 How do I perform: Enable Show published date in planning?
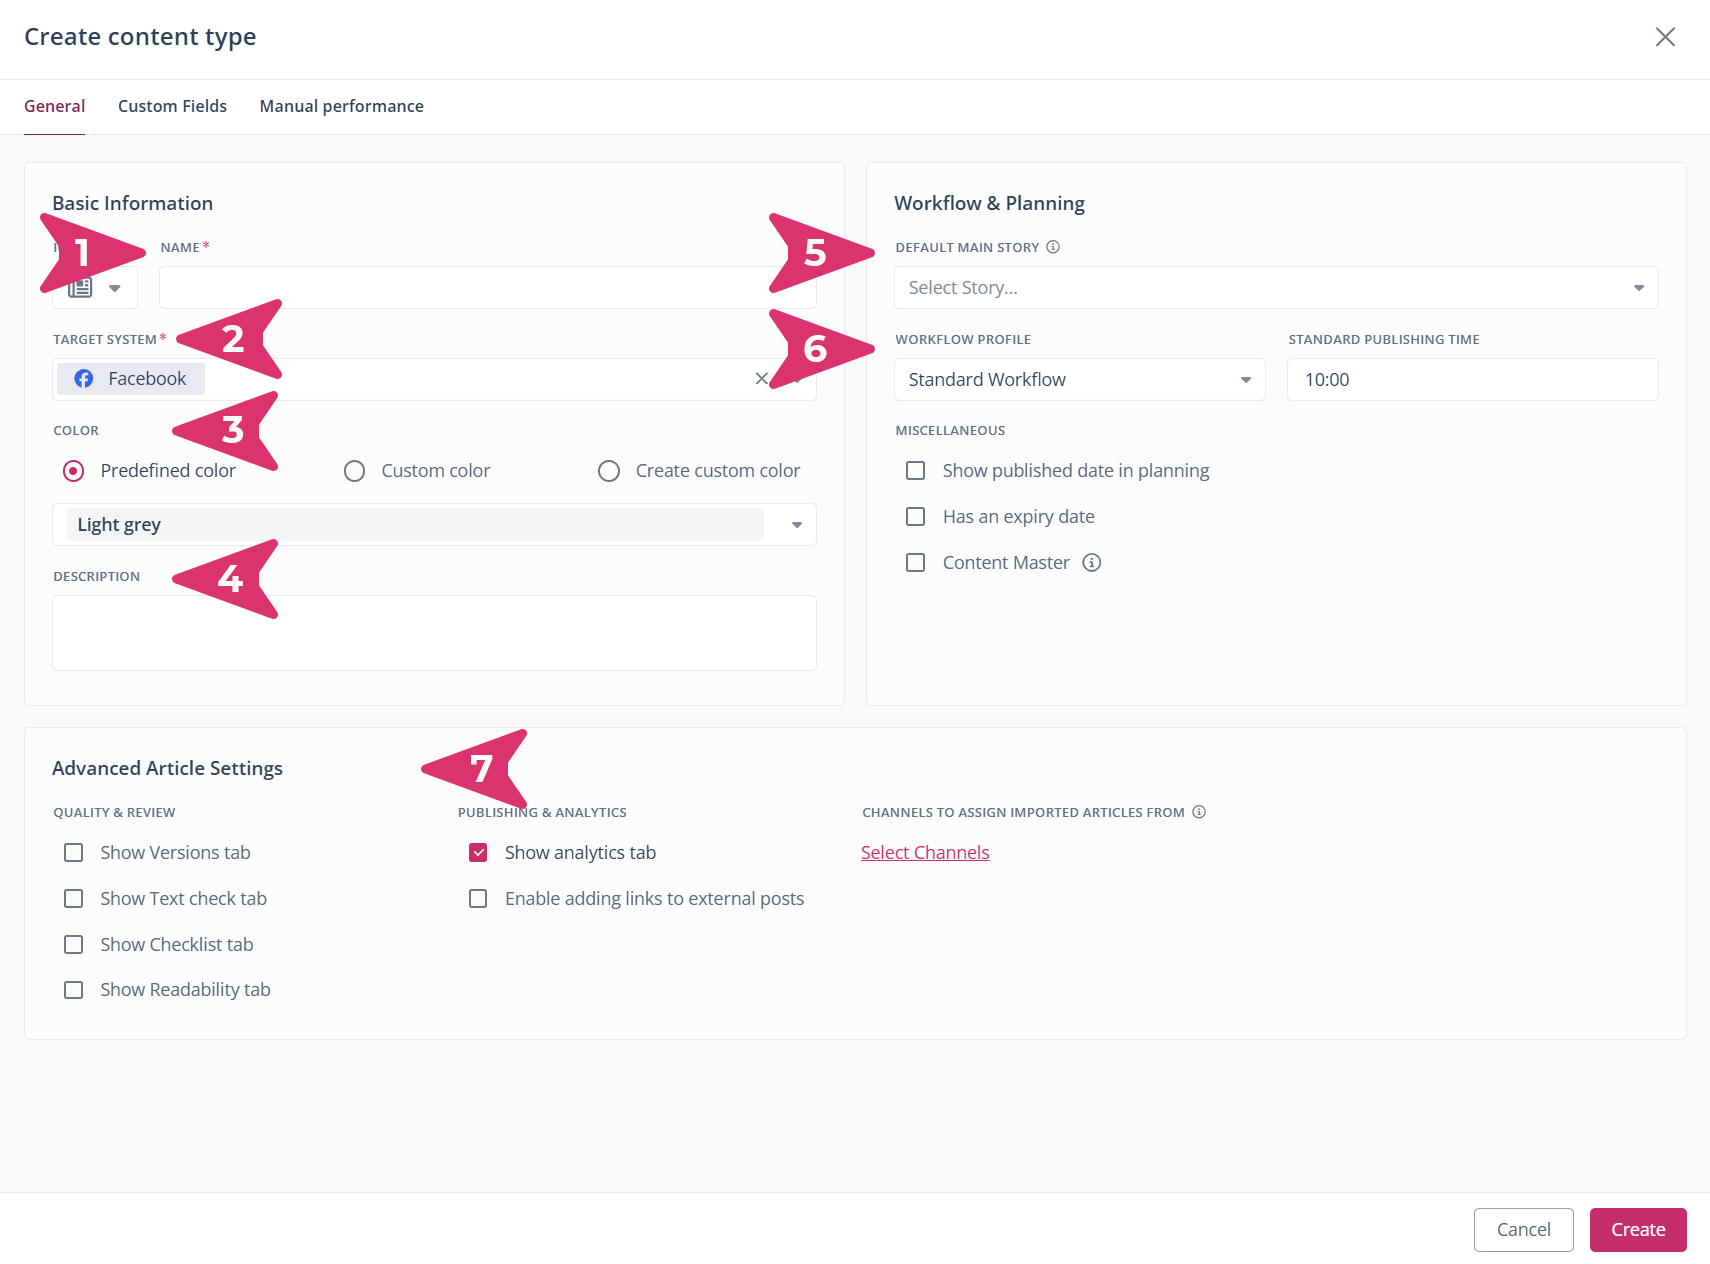coord(915,471)
